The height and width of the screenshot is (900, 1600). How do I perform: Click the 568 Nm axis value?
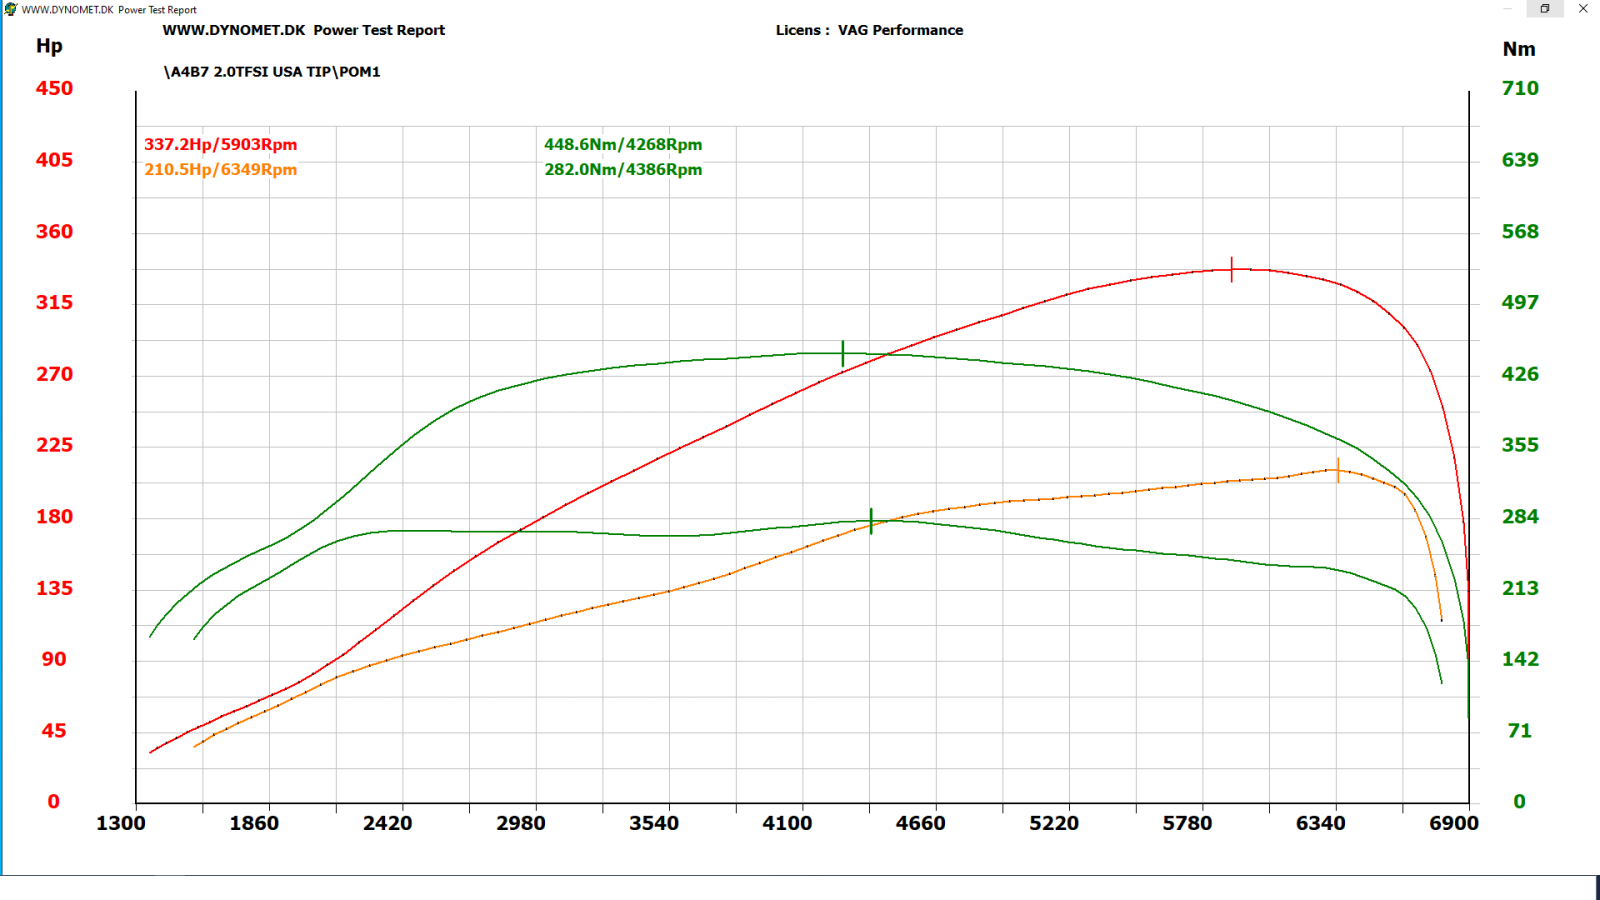[1520, 231]
